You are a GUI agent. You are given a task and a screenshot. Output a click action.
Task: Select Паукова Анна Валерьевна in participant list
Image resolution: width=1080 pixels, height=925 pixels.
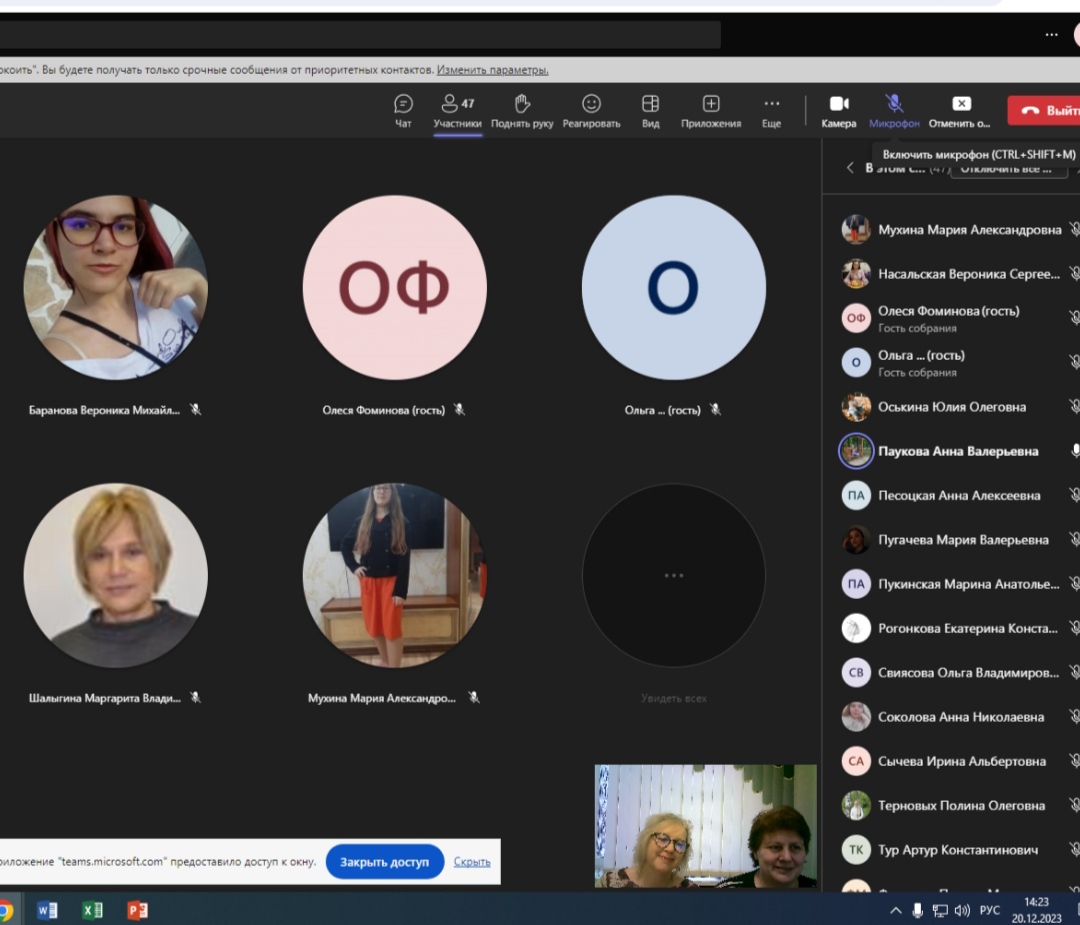coord(957,451)
